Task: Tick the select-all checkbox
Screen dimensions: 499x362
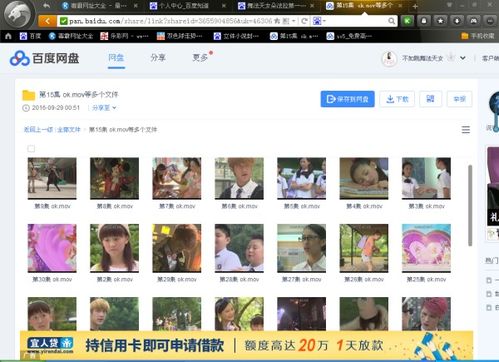Action: (x=31, y=149)
